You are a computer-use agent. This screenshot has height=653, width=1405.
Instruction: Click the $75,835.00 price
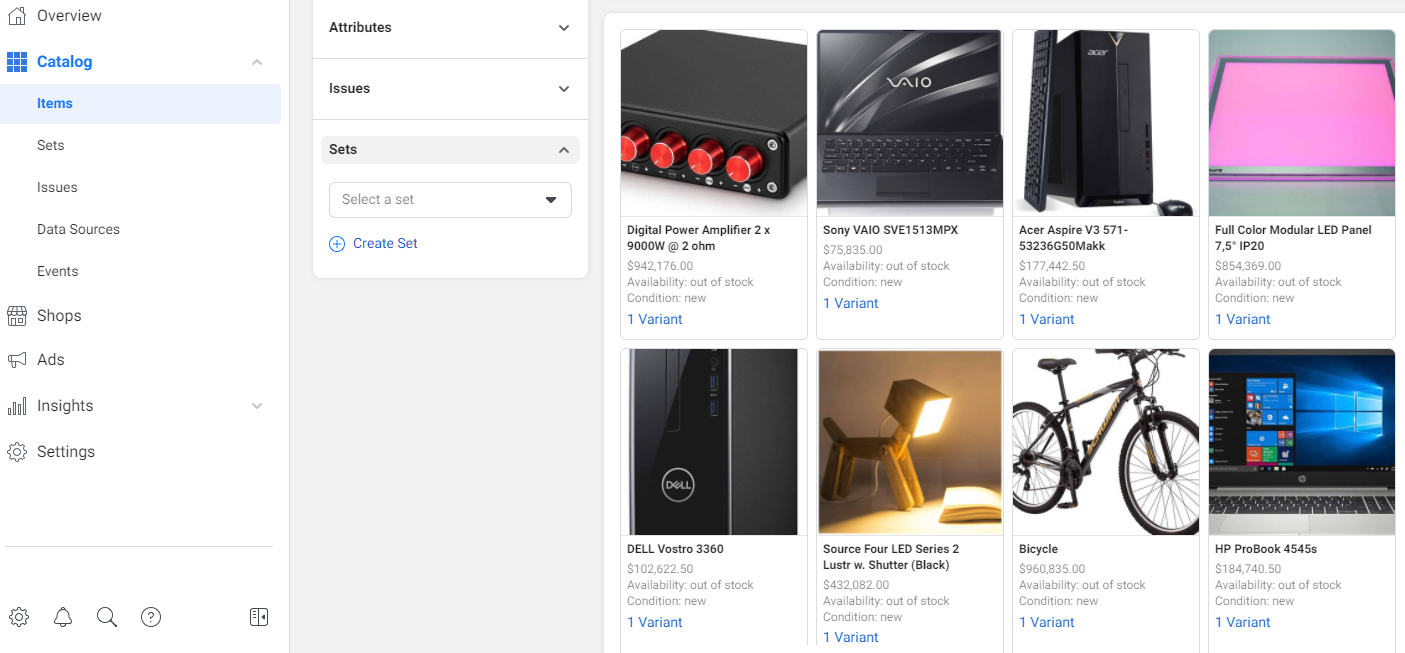853,250
